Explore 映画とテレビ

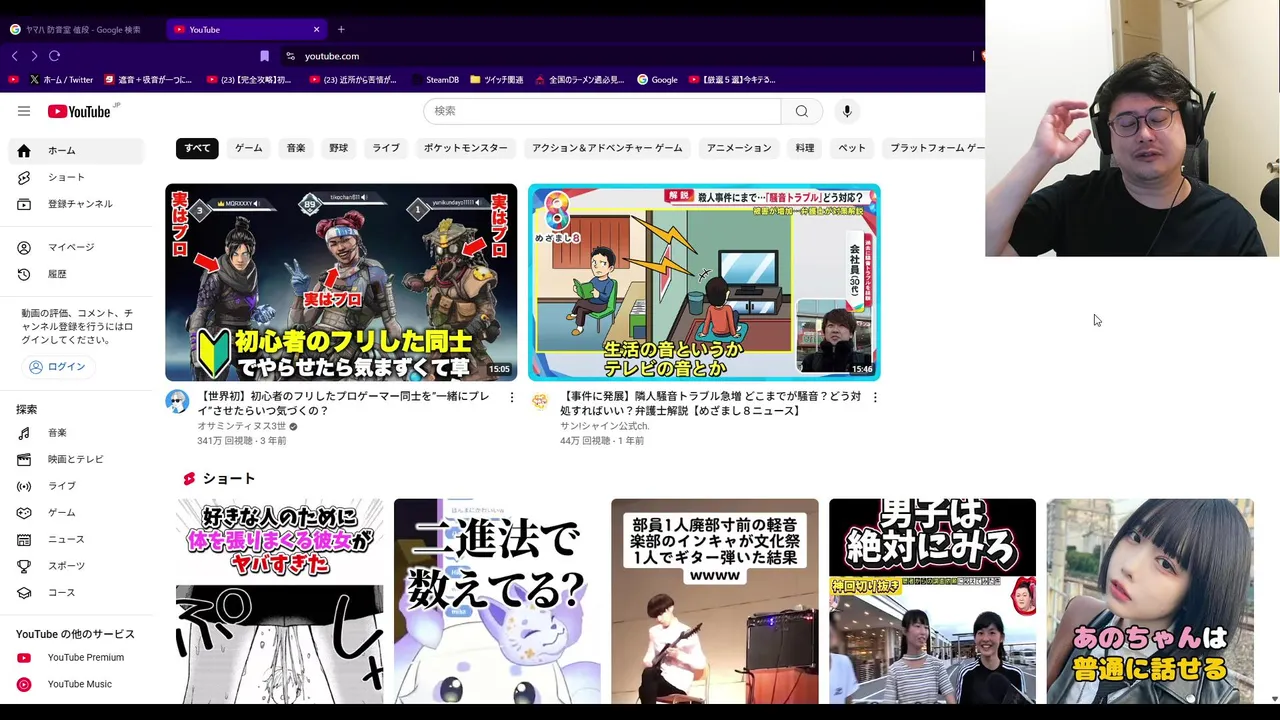(x=78, y=459)
